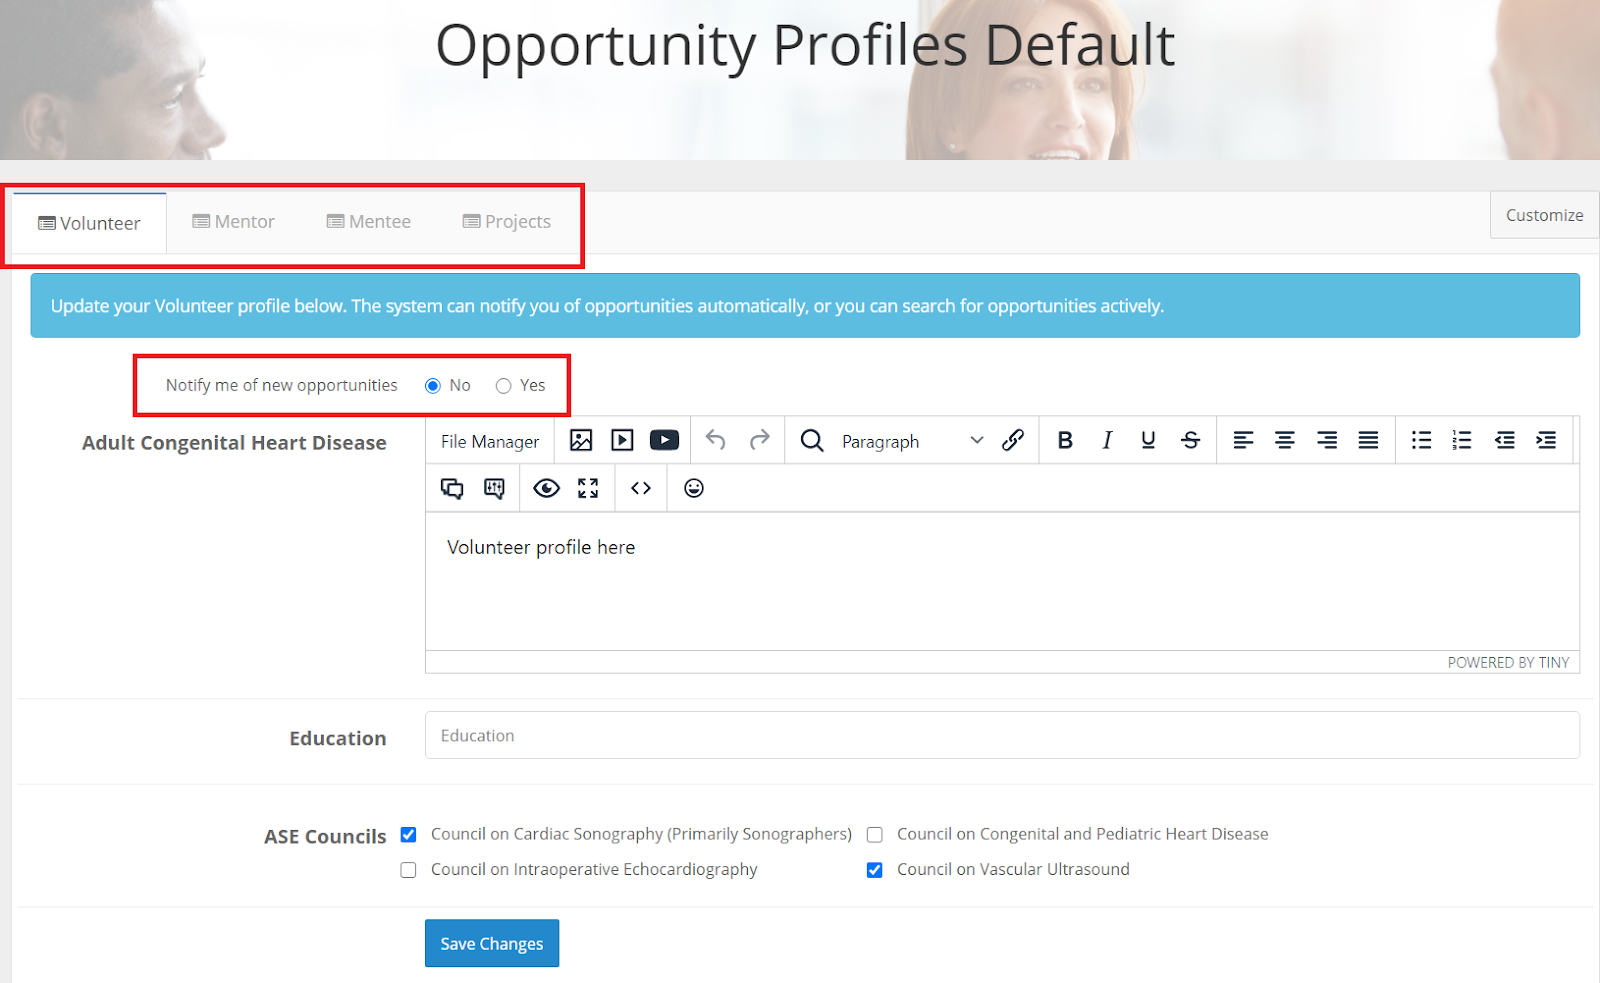Screen dimensions: 1600x983
Task: Toggle fullscreen editor mode
Action: (x=588, y=488)
